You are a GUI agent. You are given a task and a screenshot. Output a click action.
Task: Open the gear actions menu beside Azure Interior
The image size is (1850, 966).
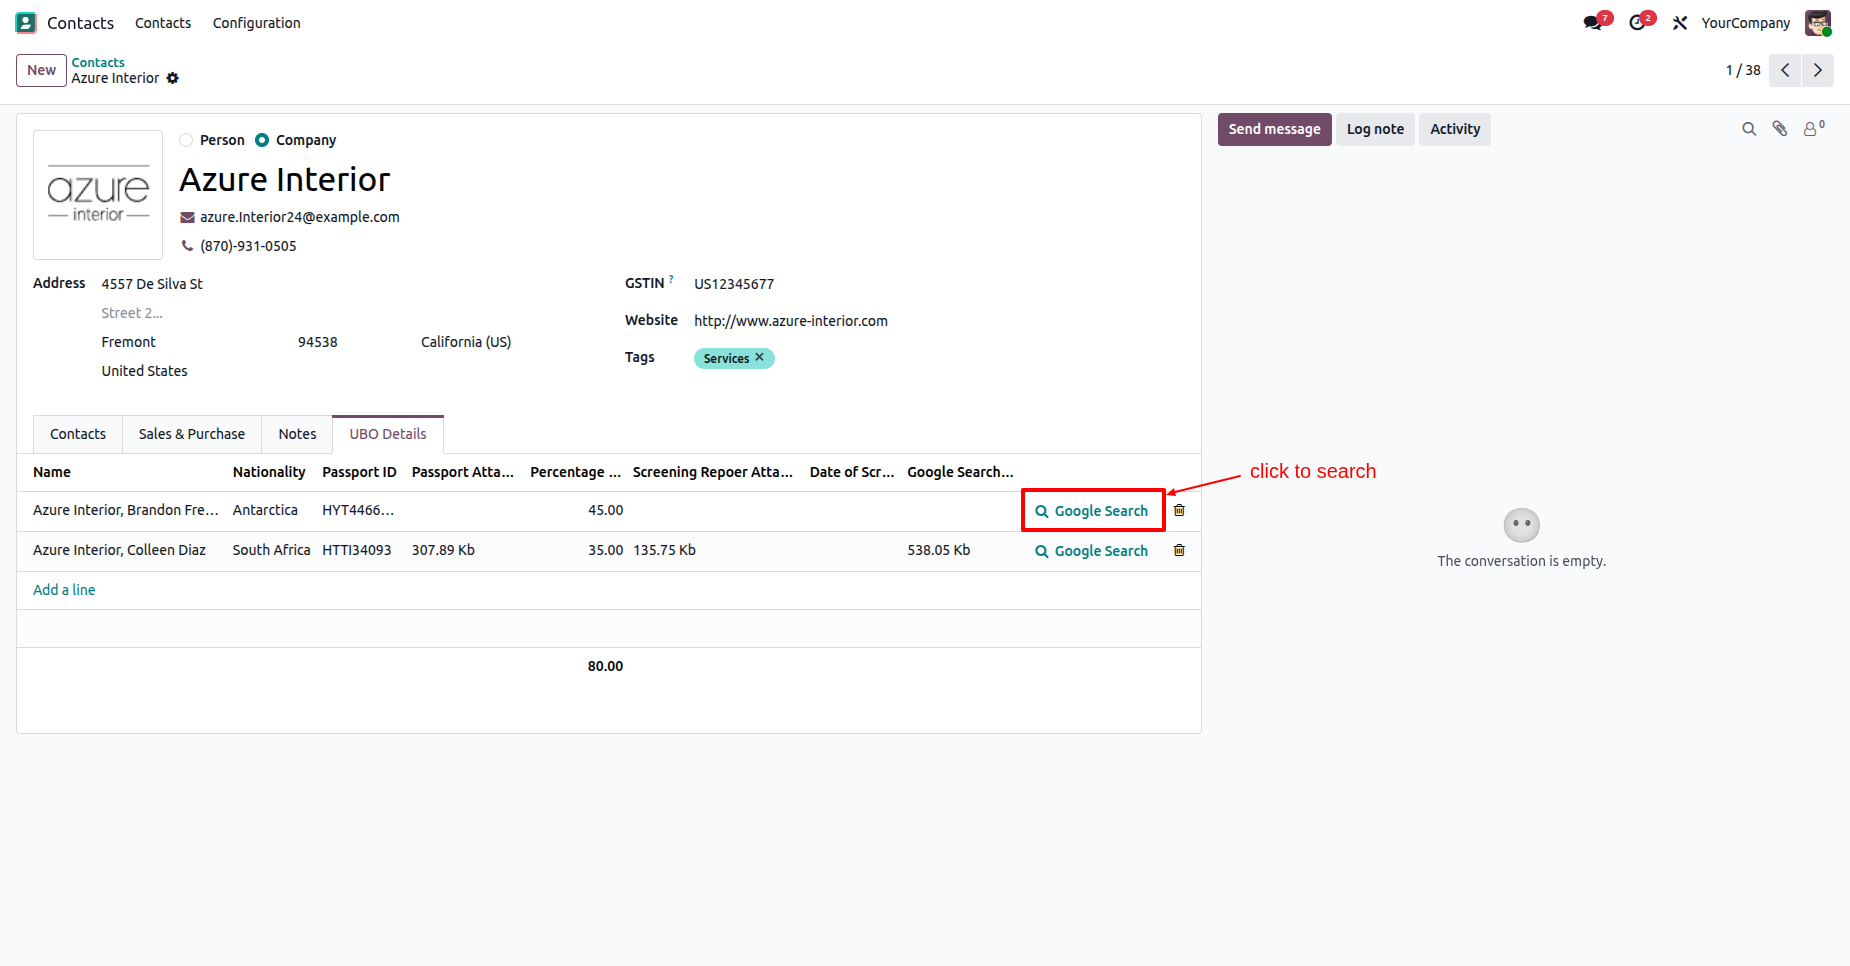[173, 78]
